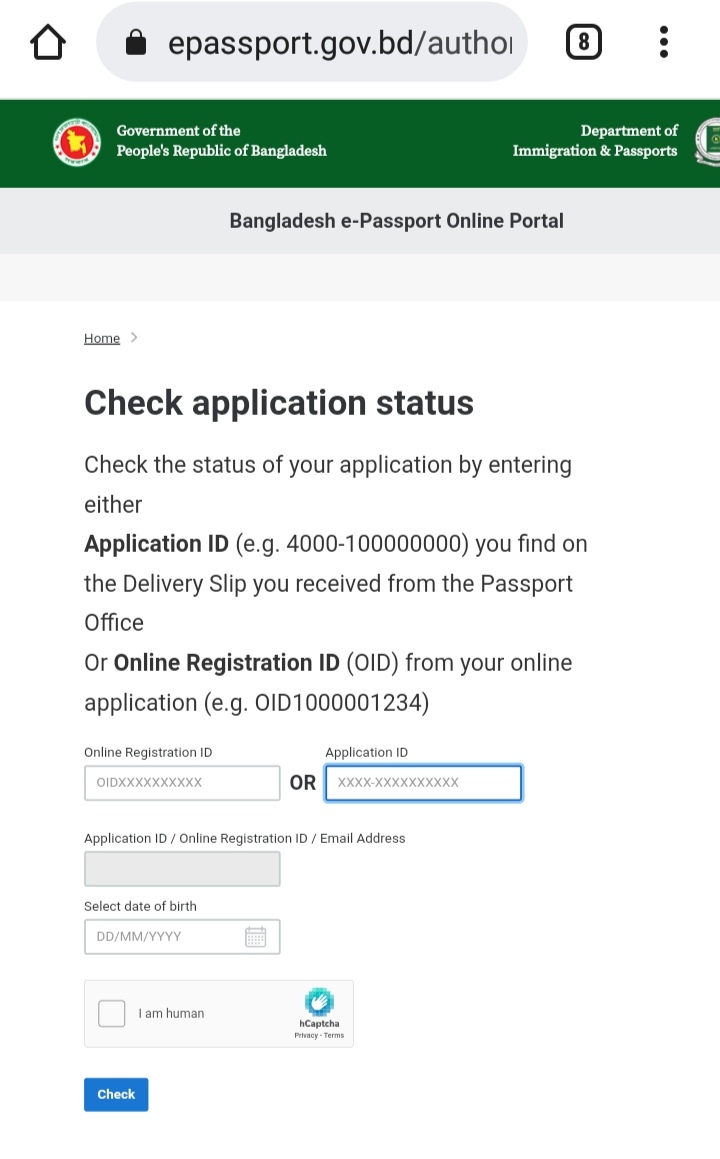This screenshot has width=720, height=1159.
Task: Tap the browser home icon
Action: pyautogui.click(x=48, y=42)
